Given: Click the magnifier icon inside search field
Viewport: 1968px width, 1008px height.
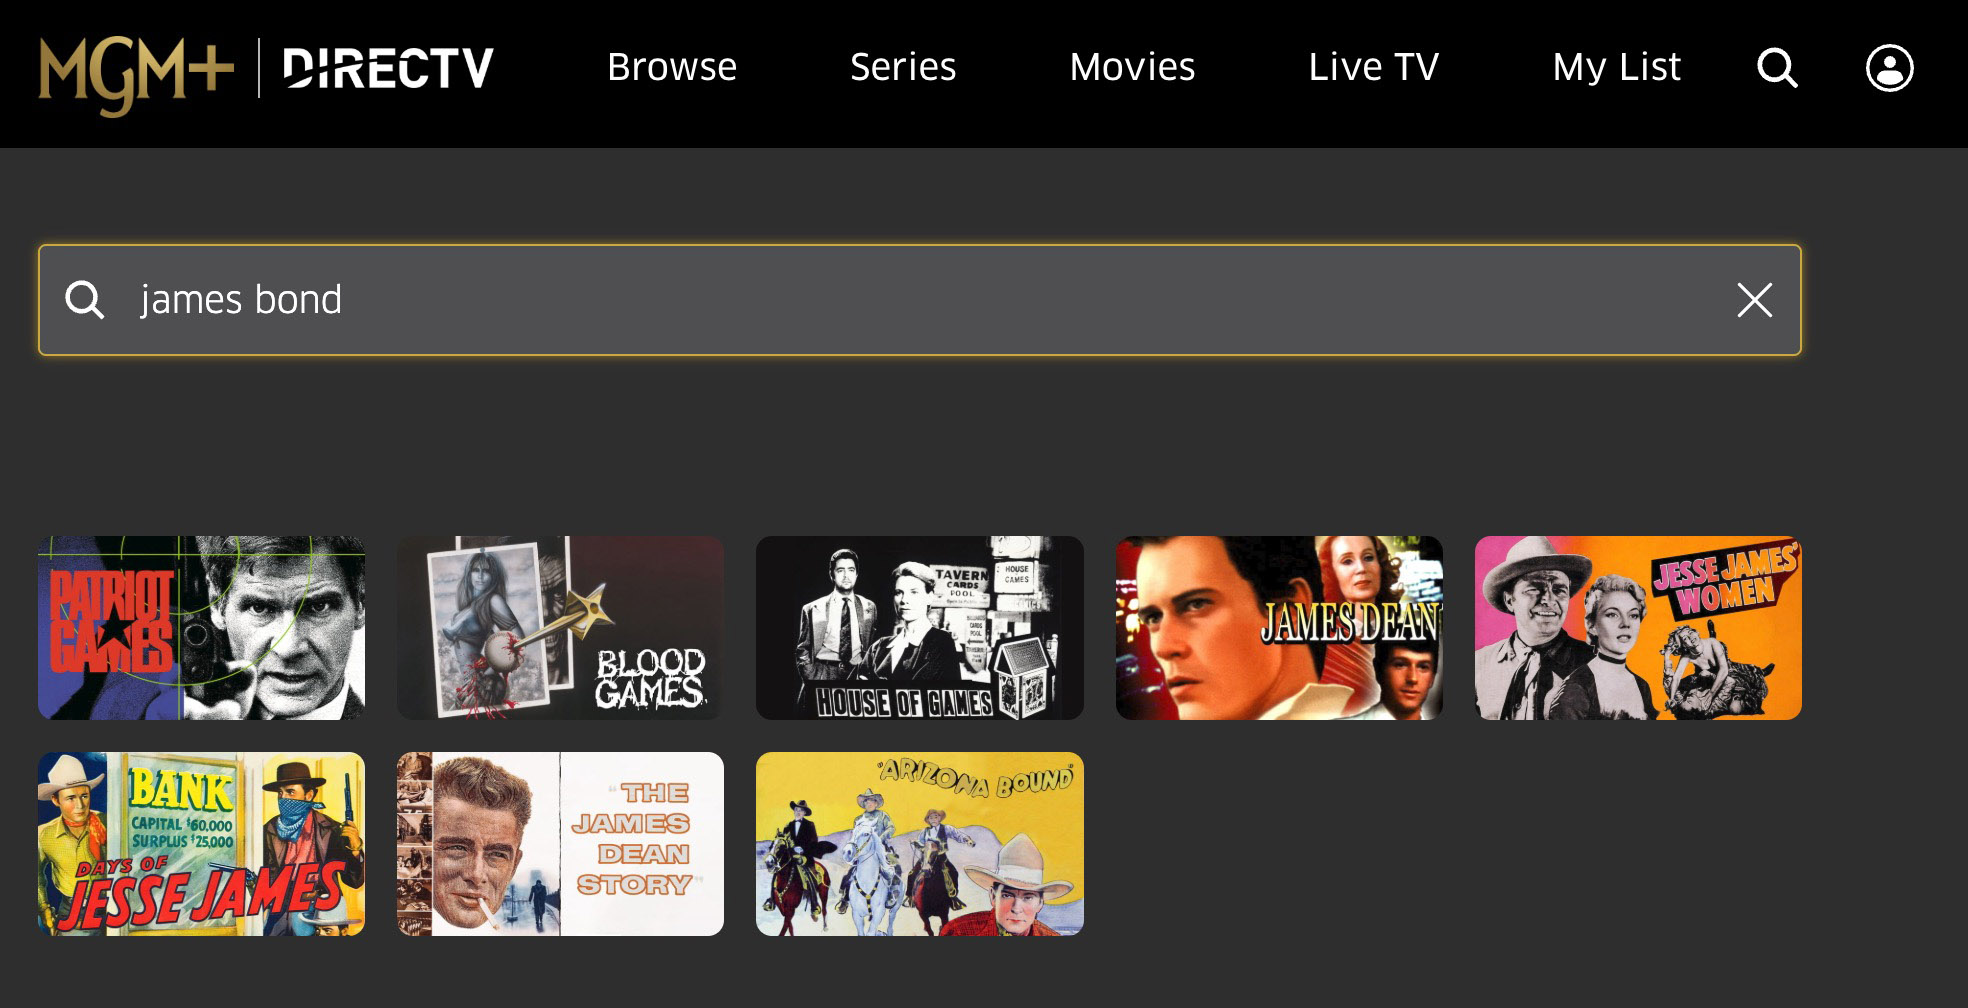Looking at the screenshot, I should pos(84,300).
